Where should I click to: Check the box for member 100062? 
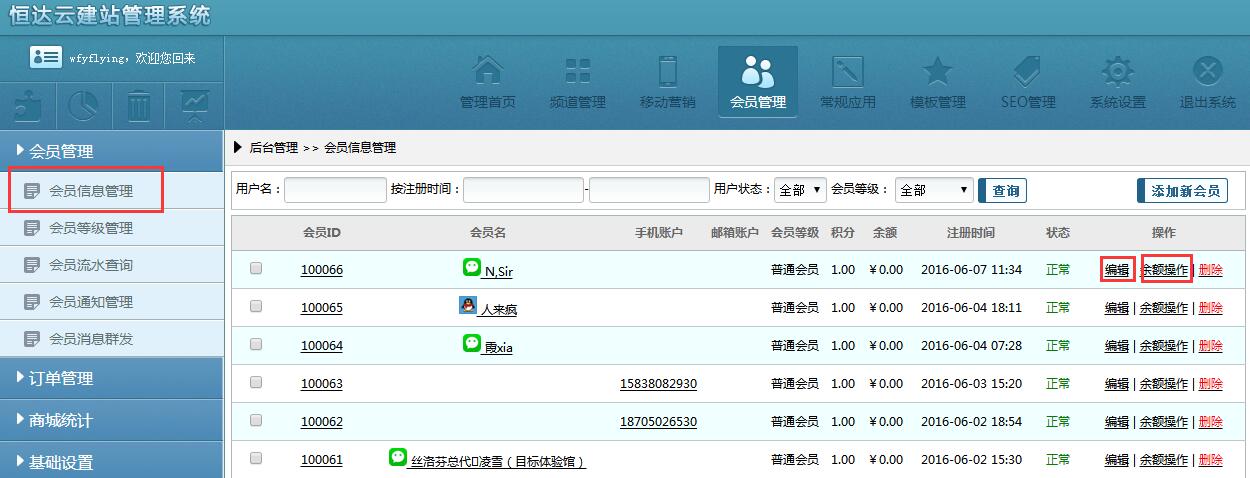tap(256, 420)
